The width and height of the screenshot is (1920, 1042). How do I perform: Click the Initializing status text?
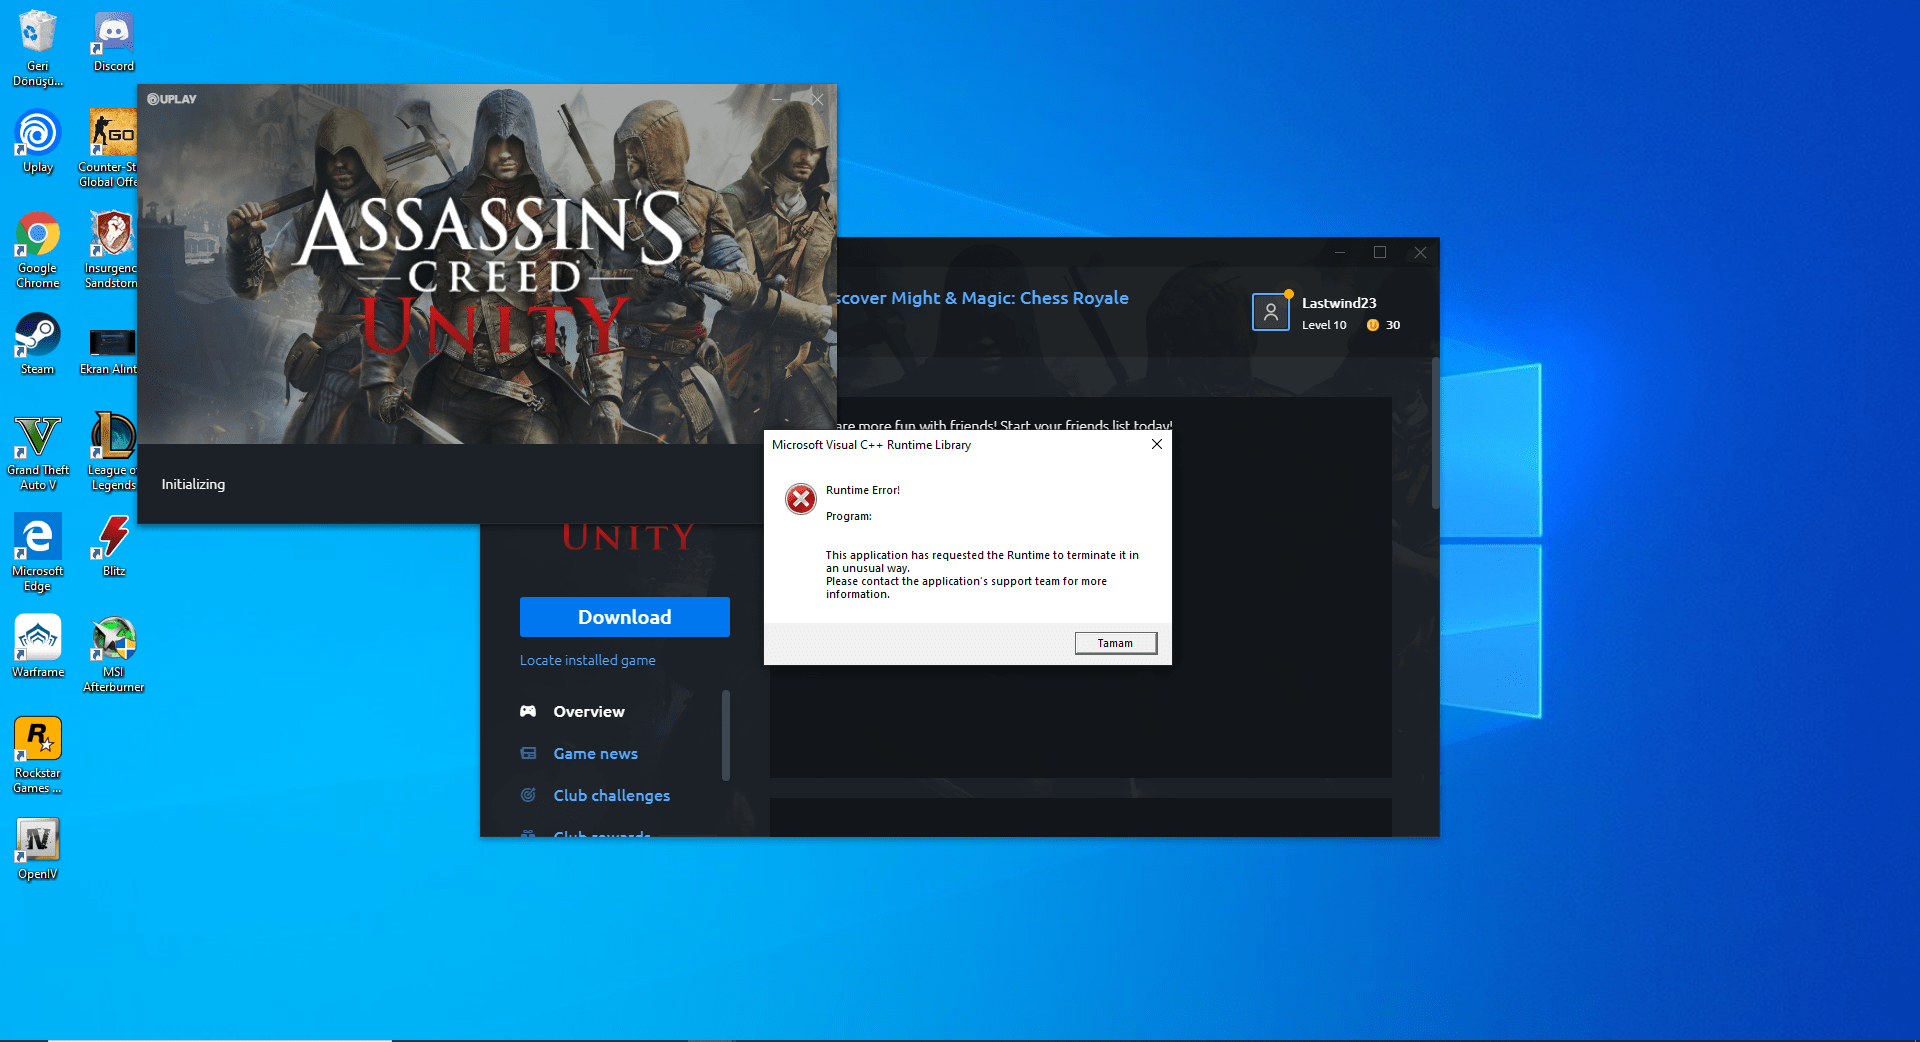pyautogui.click(x=194, y=484)
